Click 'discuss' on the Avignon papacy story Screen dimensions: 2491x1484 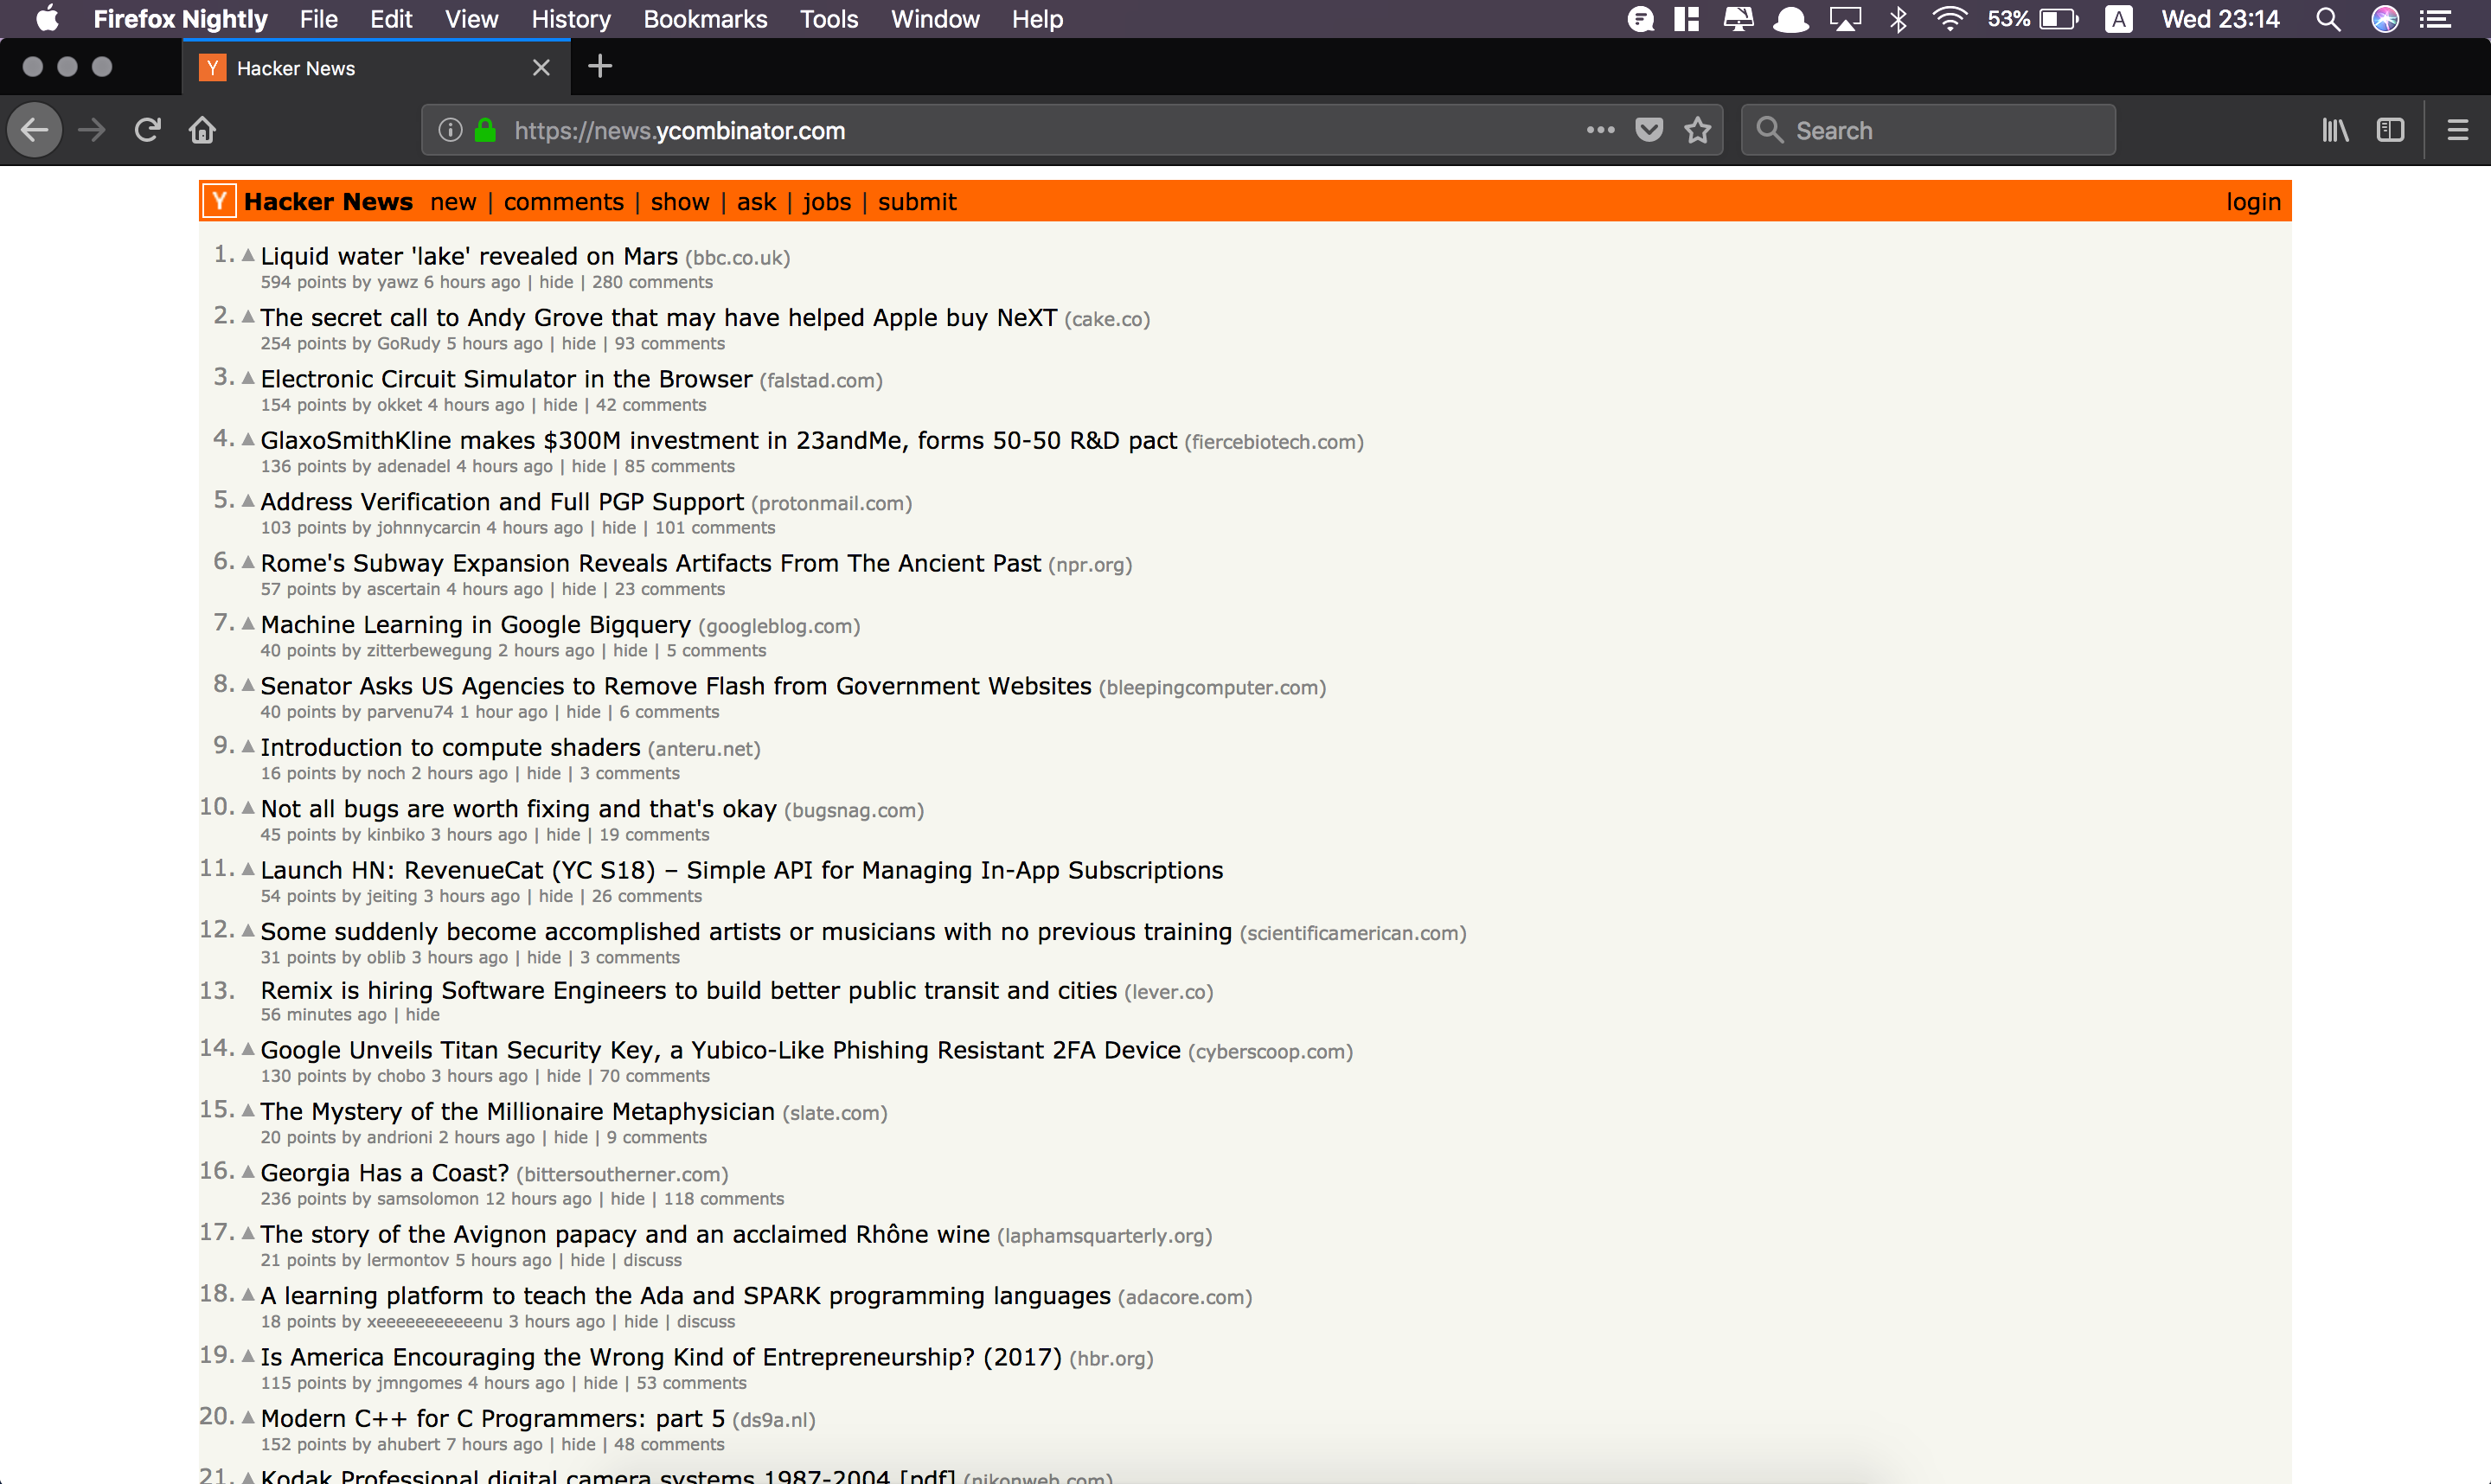click(x=652, y=1260)
